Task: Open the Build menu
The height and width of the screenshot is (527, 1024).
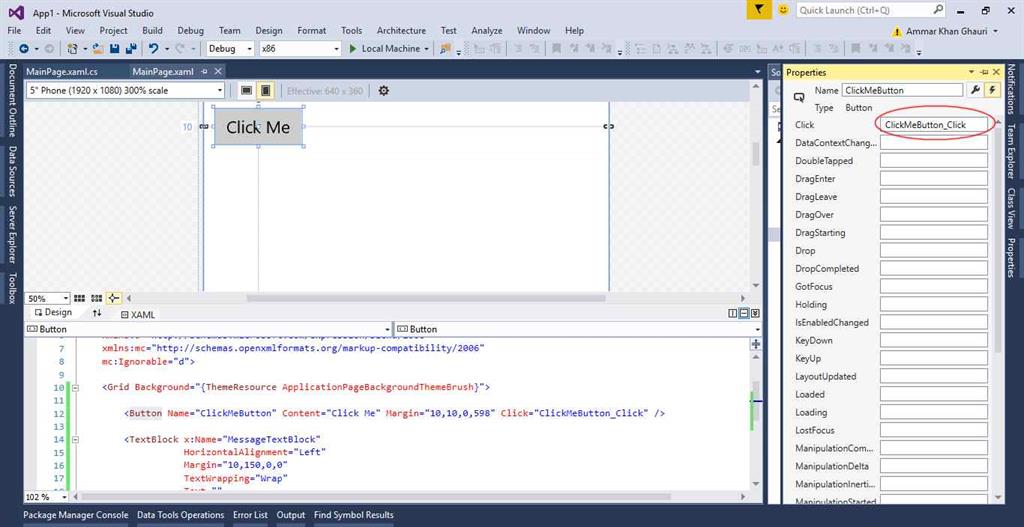Action: 152,30
